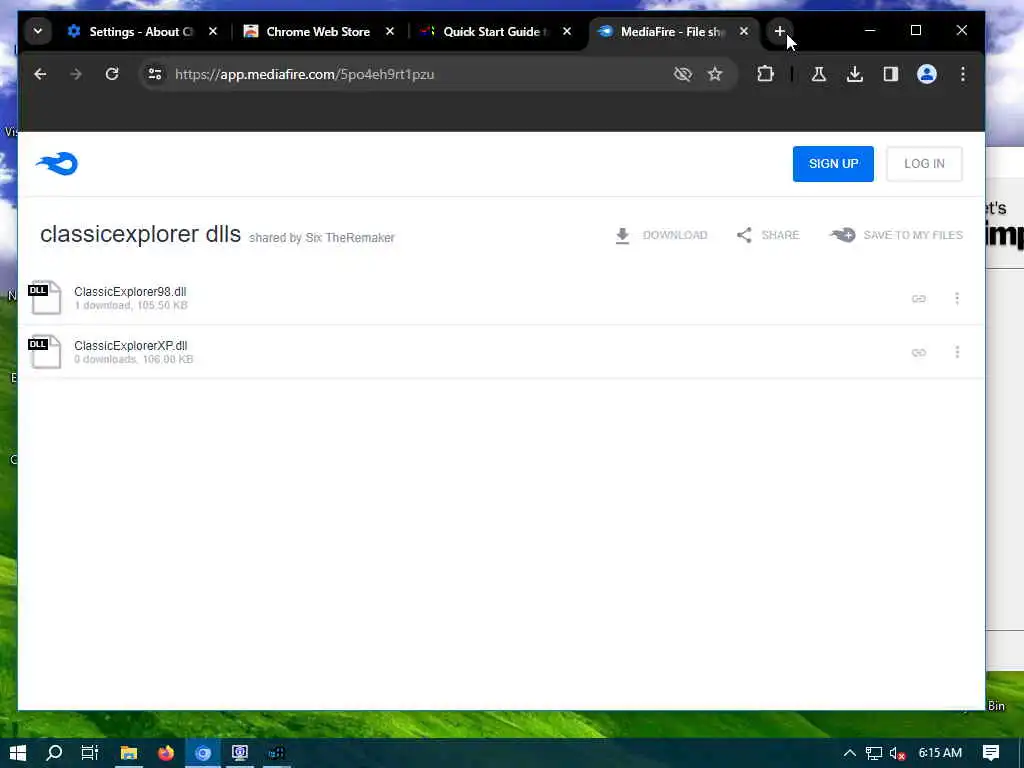Copy link icon for ClassicExplorer98.dll
Screen dimensions: 1024x768
point(919,298)
